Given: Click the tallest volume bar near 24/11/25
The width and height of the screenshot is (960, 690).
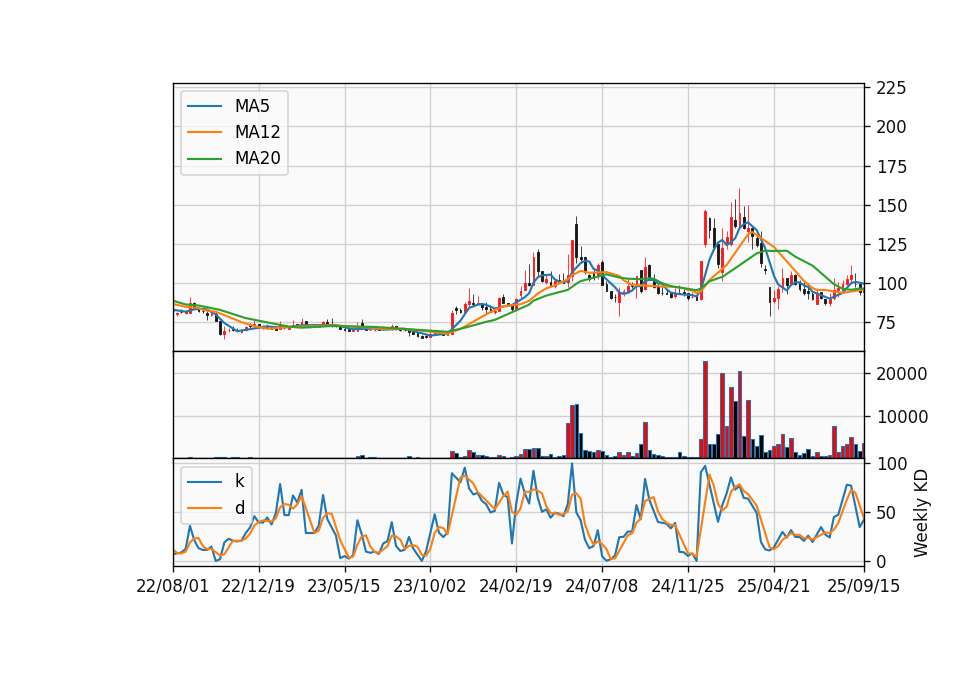Looking at the screenshot, I should pos(705,410).
